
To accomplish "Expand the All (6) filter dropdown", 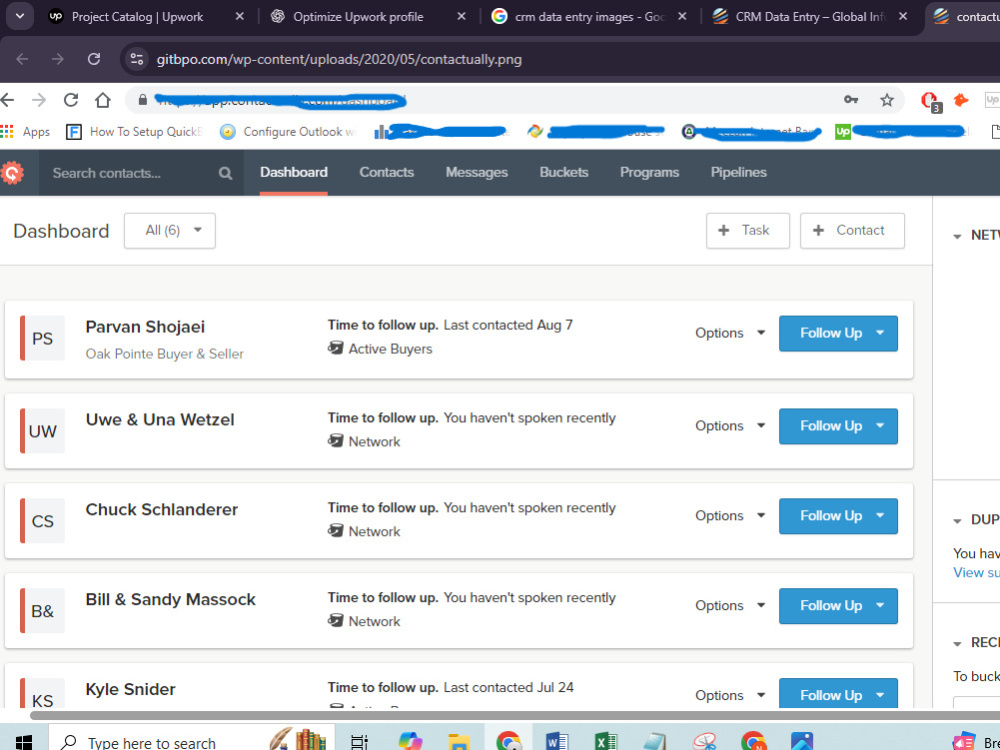I will click(170, 230).
